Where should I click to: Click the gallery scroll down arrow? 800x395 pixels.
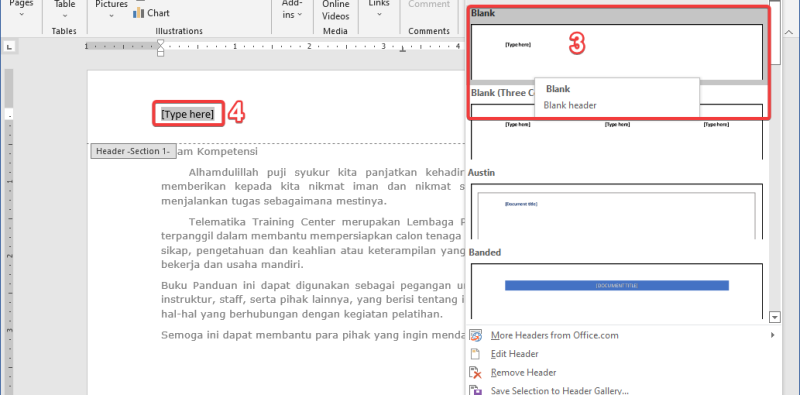point(775,317)
